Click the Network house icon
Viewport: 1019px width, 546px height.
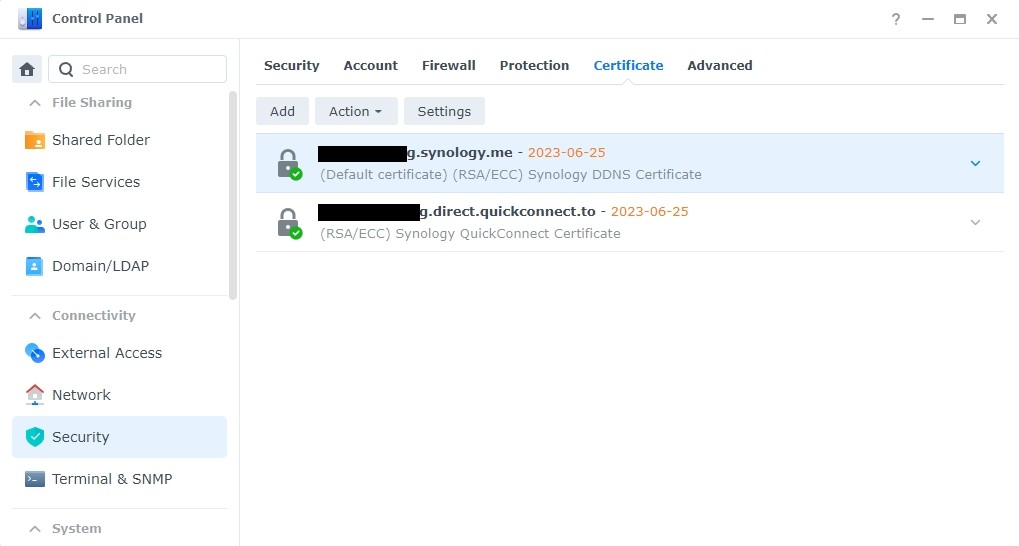tap(35, 395)
